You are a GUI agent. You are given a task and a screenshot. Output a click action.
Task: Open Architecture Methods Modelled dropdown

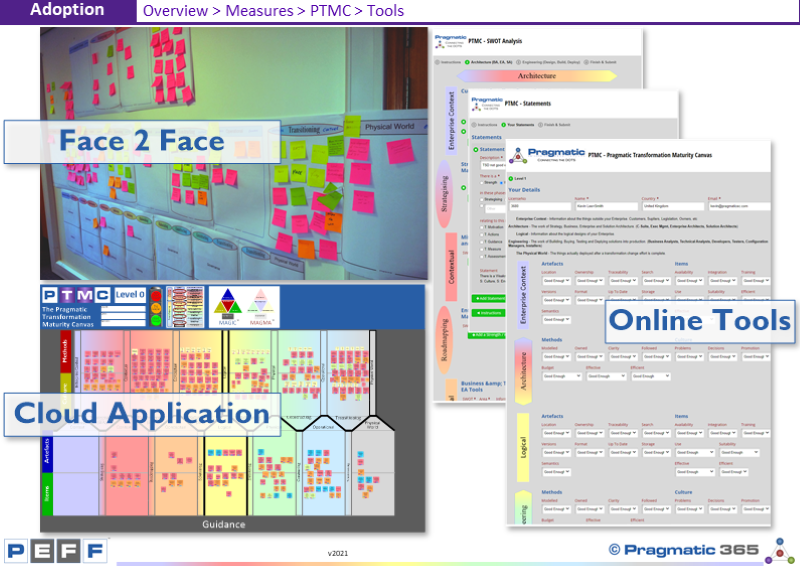click(556, 357)
